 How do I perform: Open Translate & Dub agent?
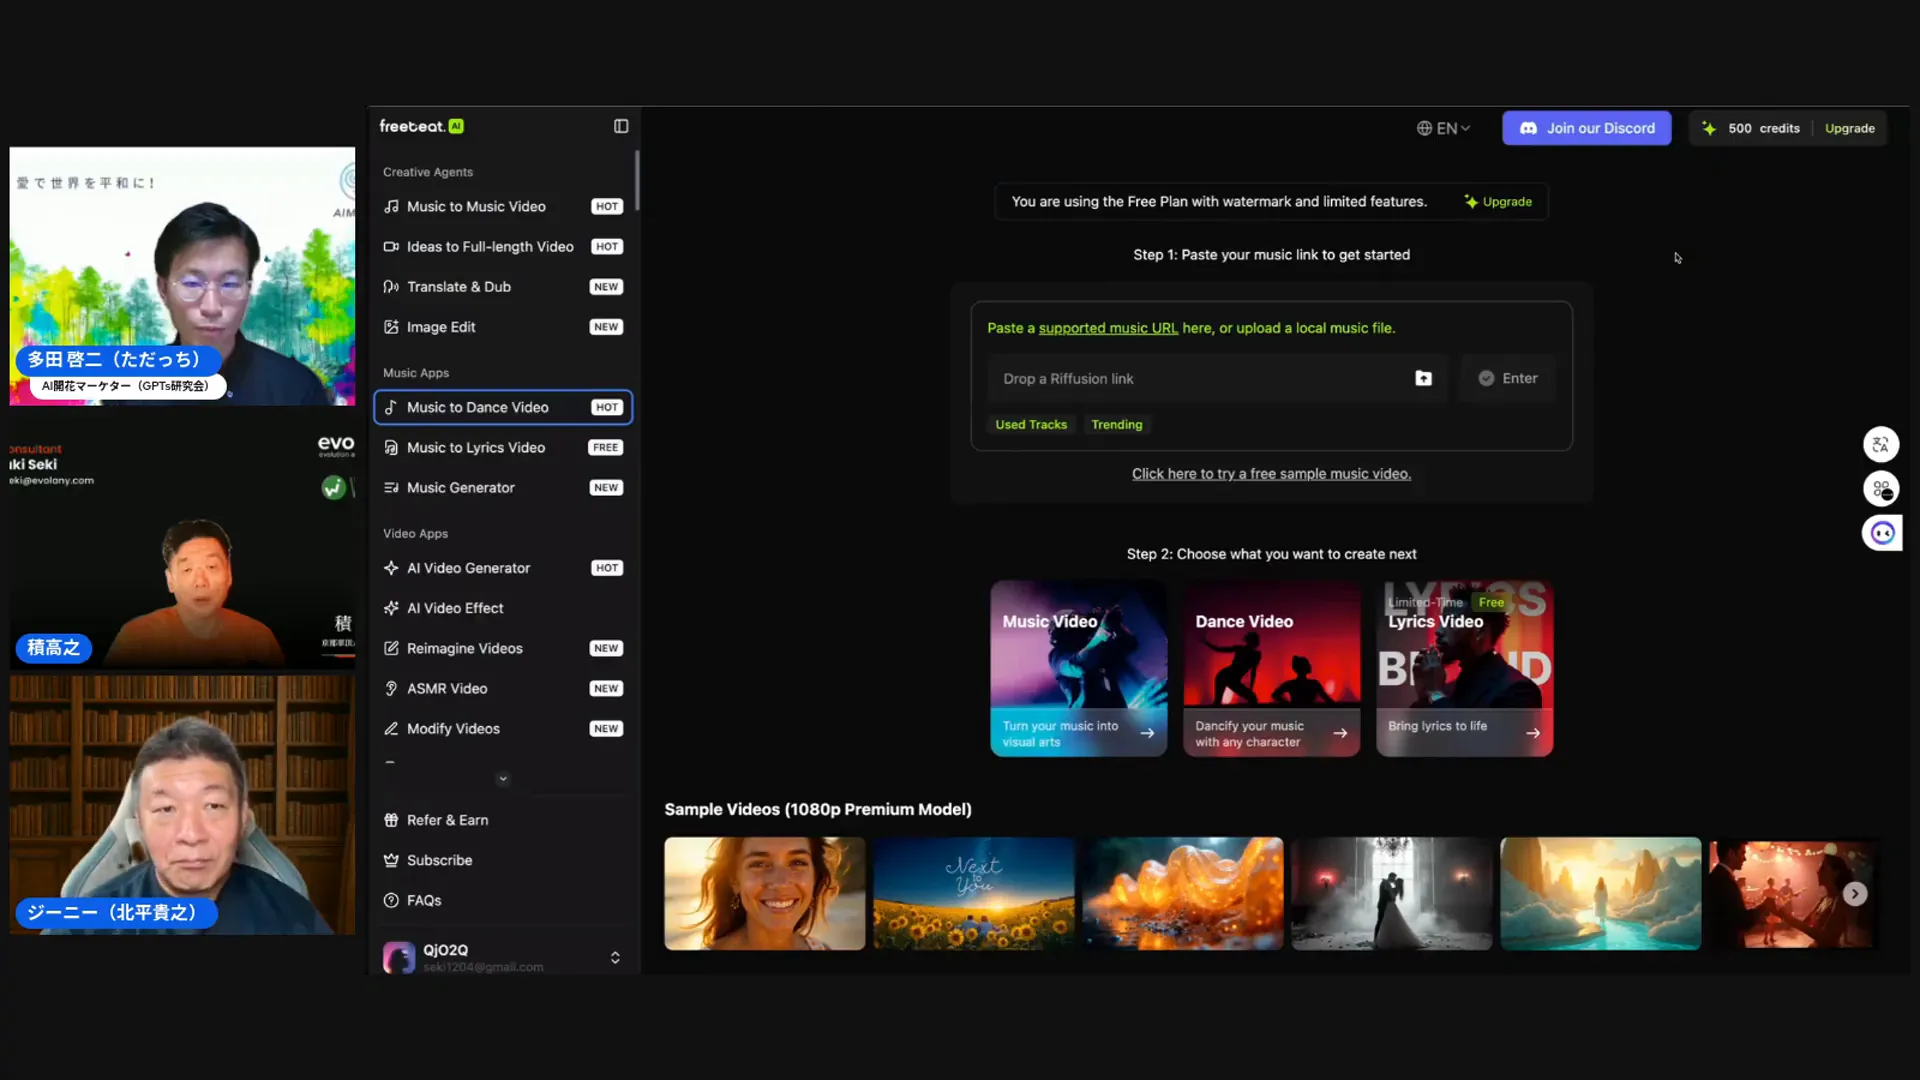503,286
